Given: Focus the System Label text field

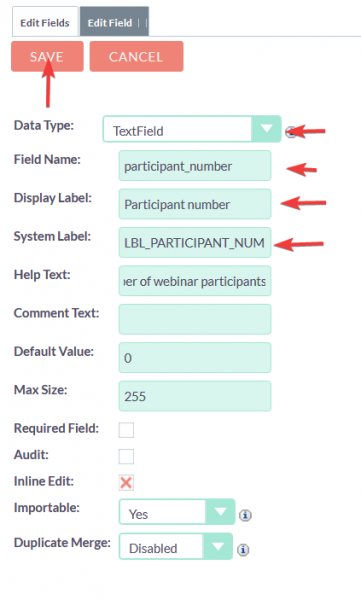Looking at the screenshot, I should [x=195, y=243].
